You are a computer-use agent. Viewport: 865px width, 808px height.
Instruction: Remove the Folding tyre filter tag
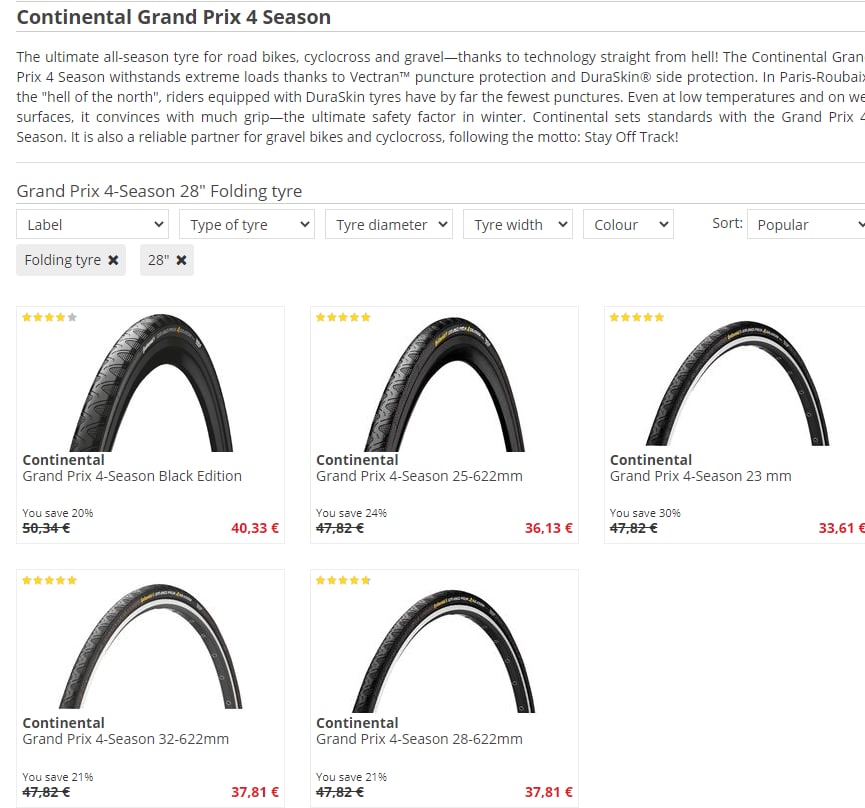click(113, 260)
